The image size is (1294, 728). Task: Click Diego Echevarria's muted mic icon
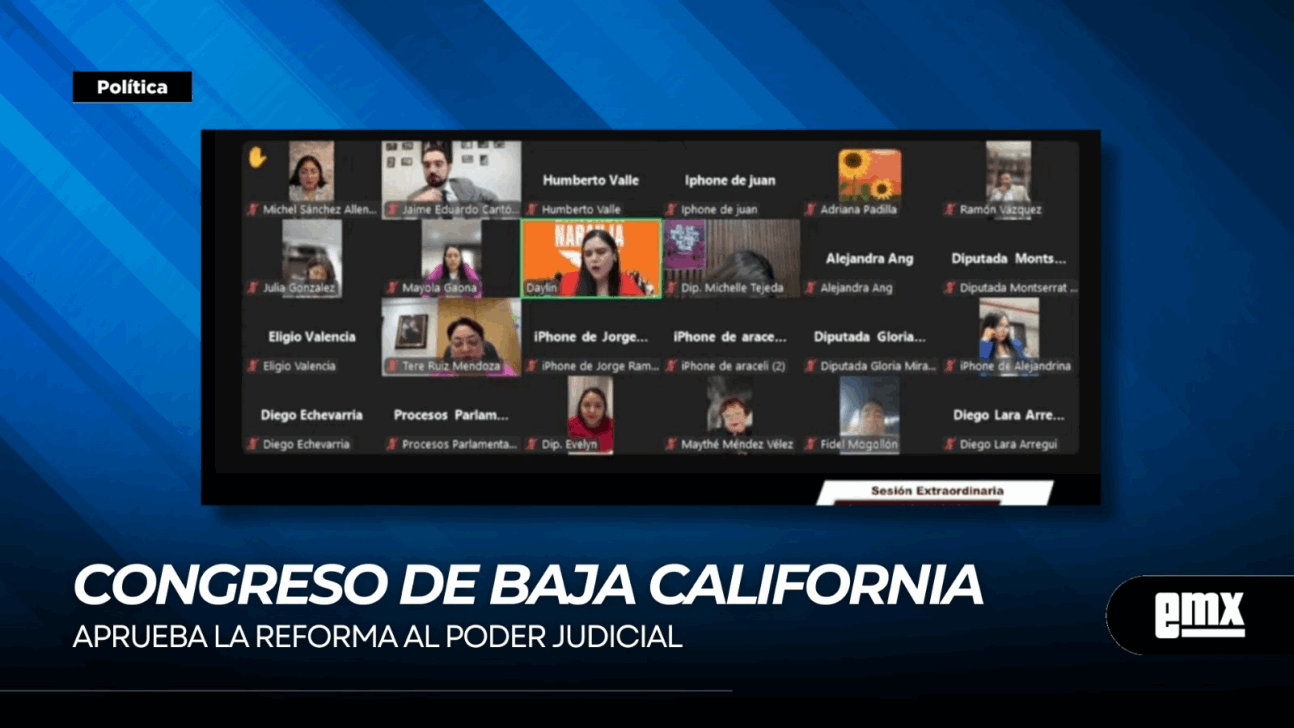[x=254, y=444]
